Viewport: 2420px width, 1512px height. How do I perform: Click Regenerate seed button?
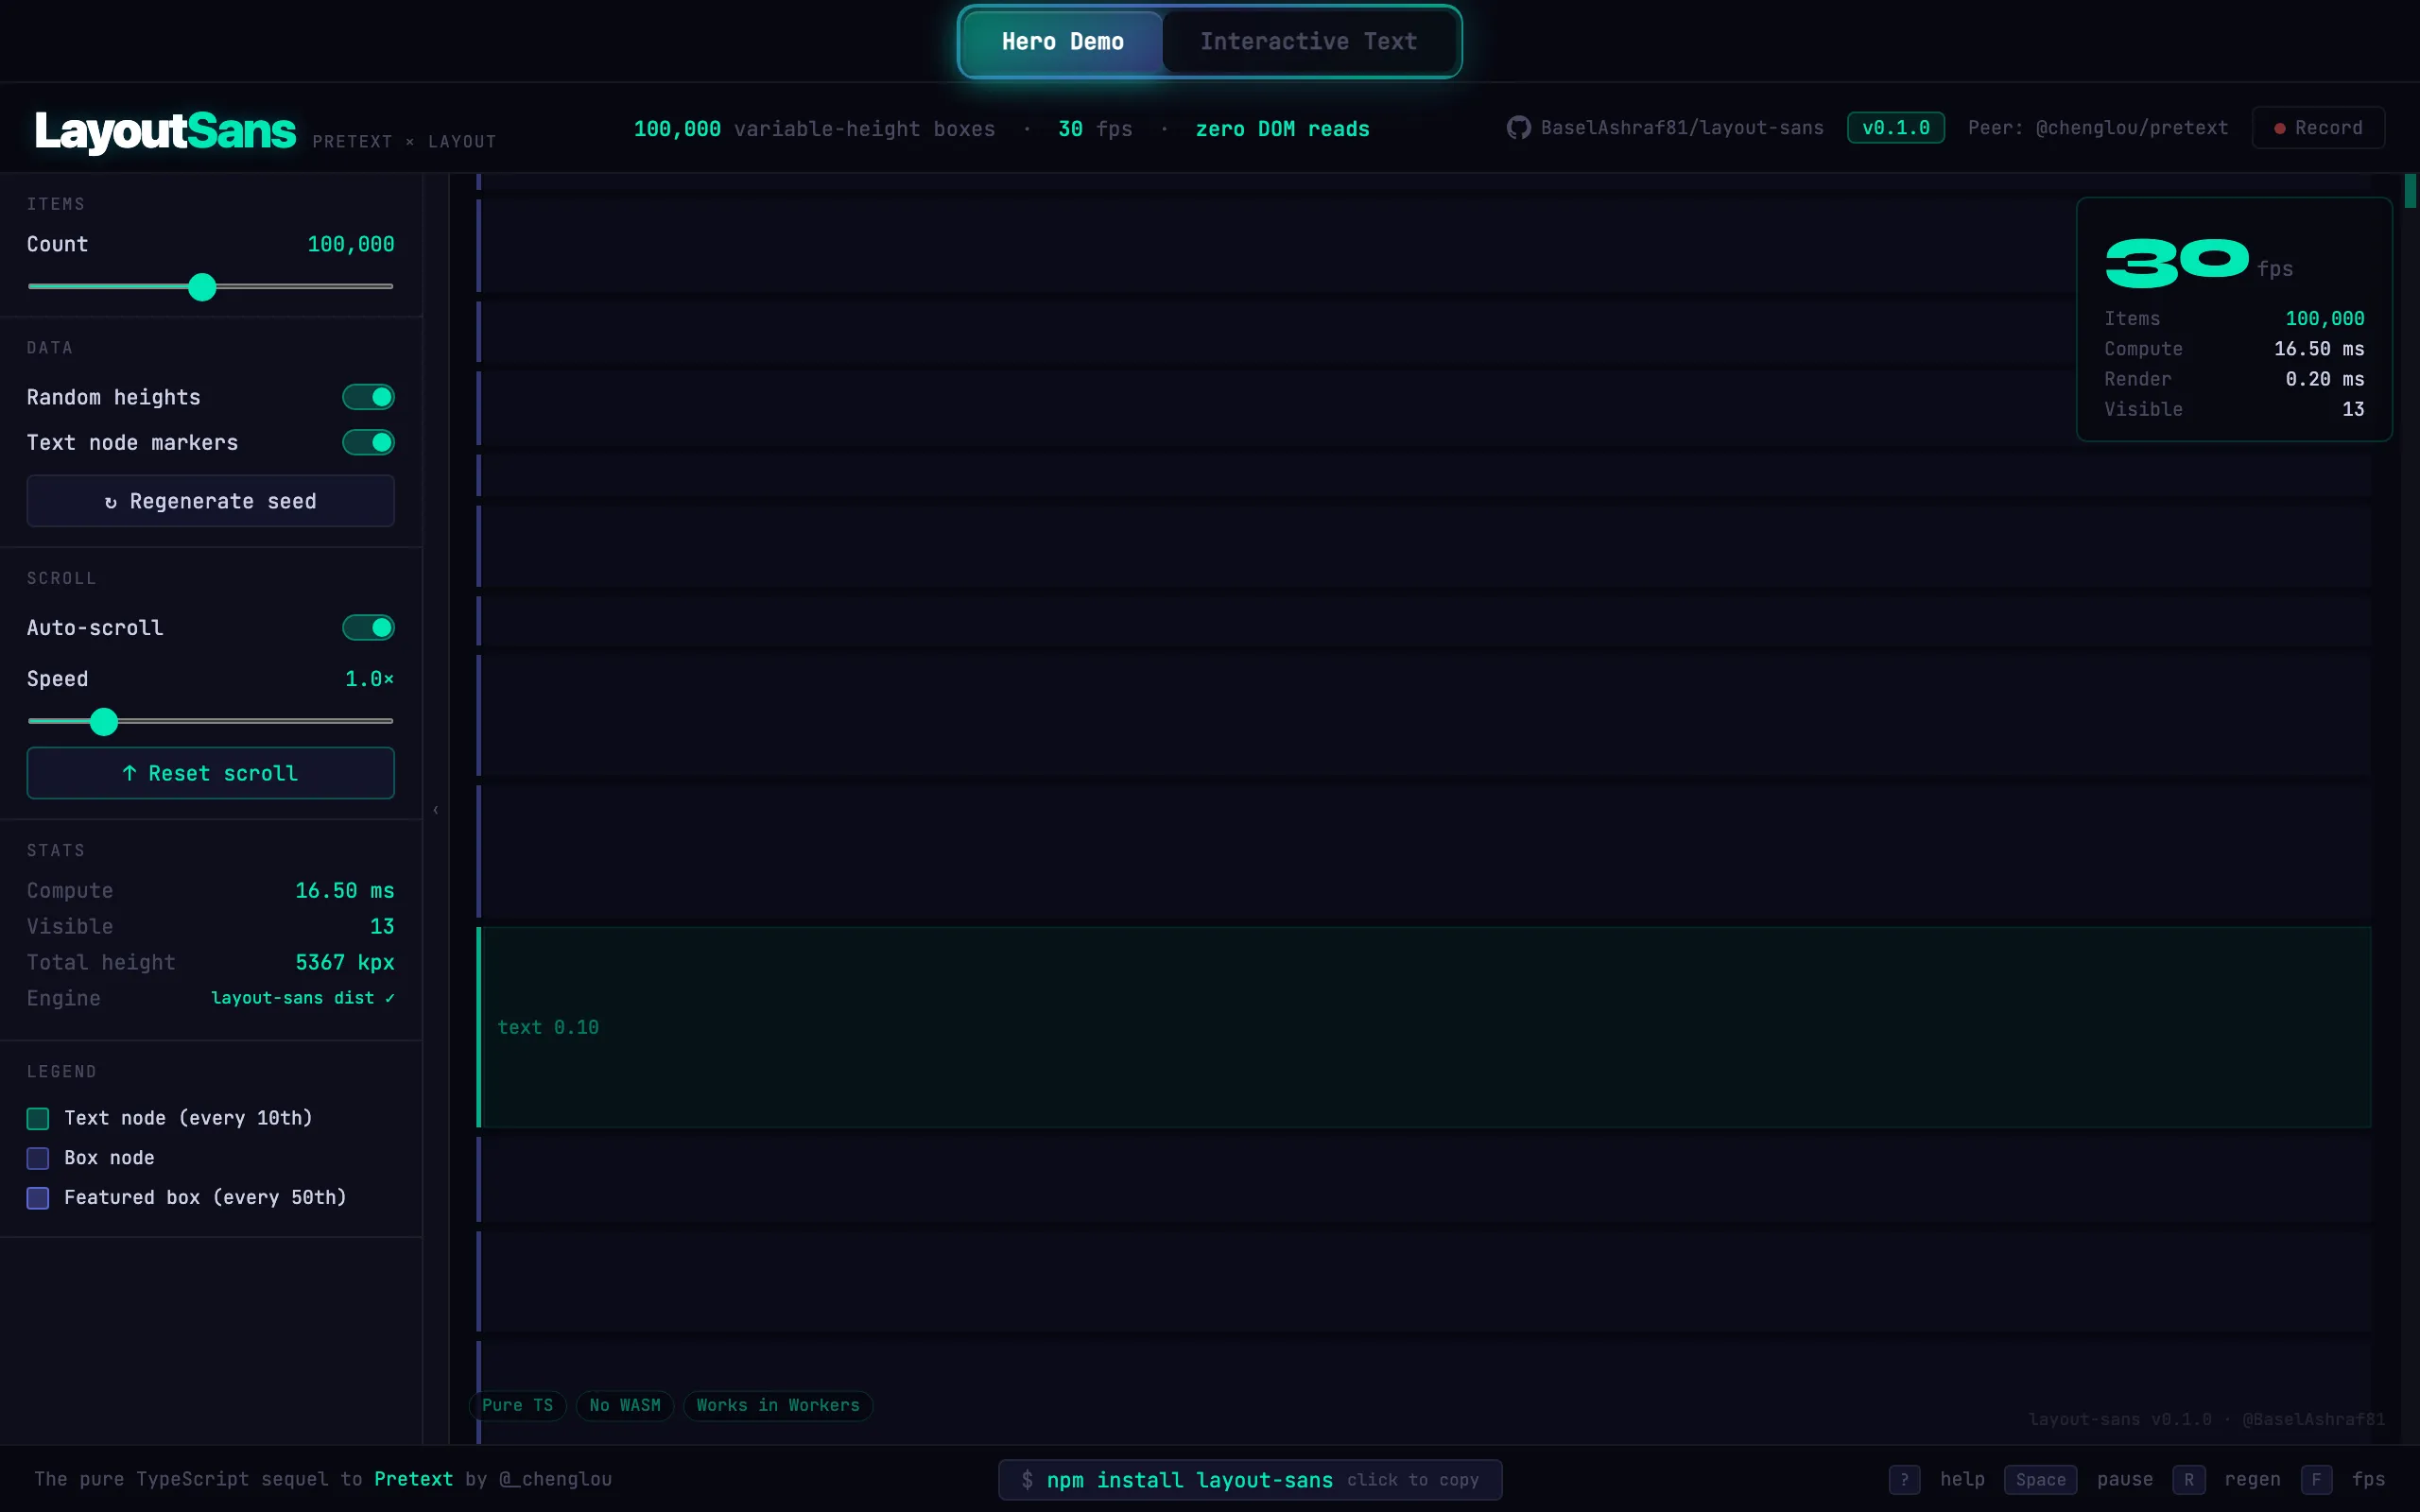210,501
